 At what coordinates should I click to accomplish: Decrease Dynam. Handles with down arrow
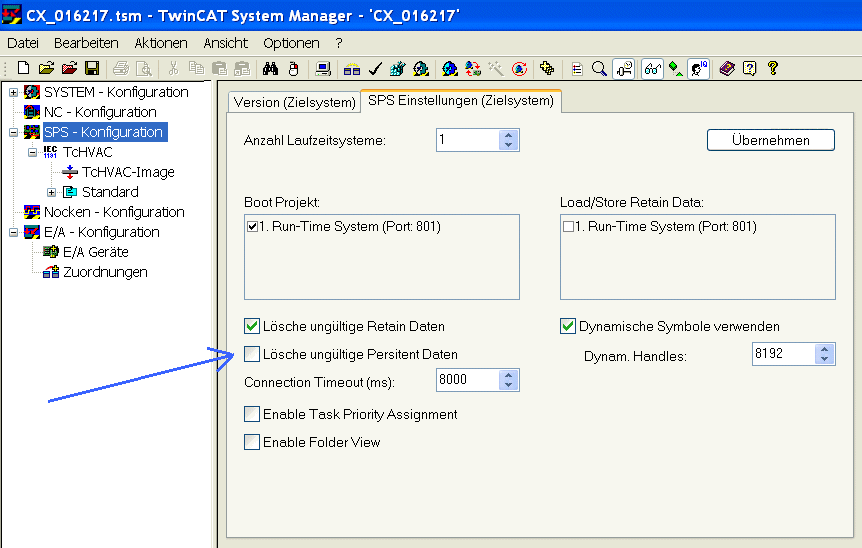pyautogui.click(x=824, y=359)
